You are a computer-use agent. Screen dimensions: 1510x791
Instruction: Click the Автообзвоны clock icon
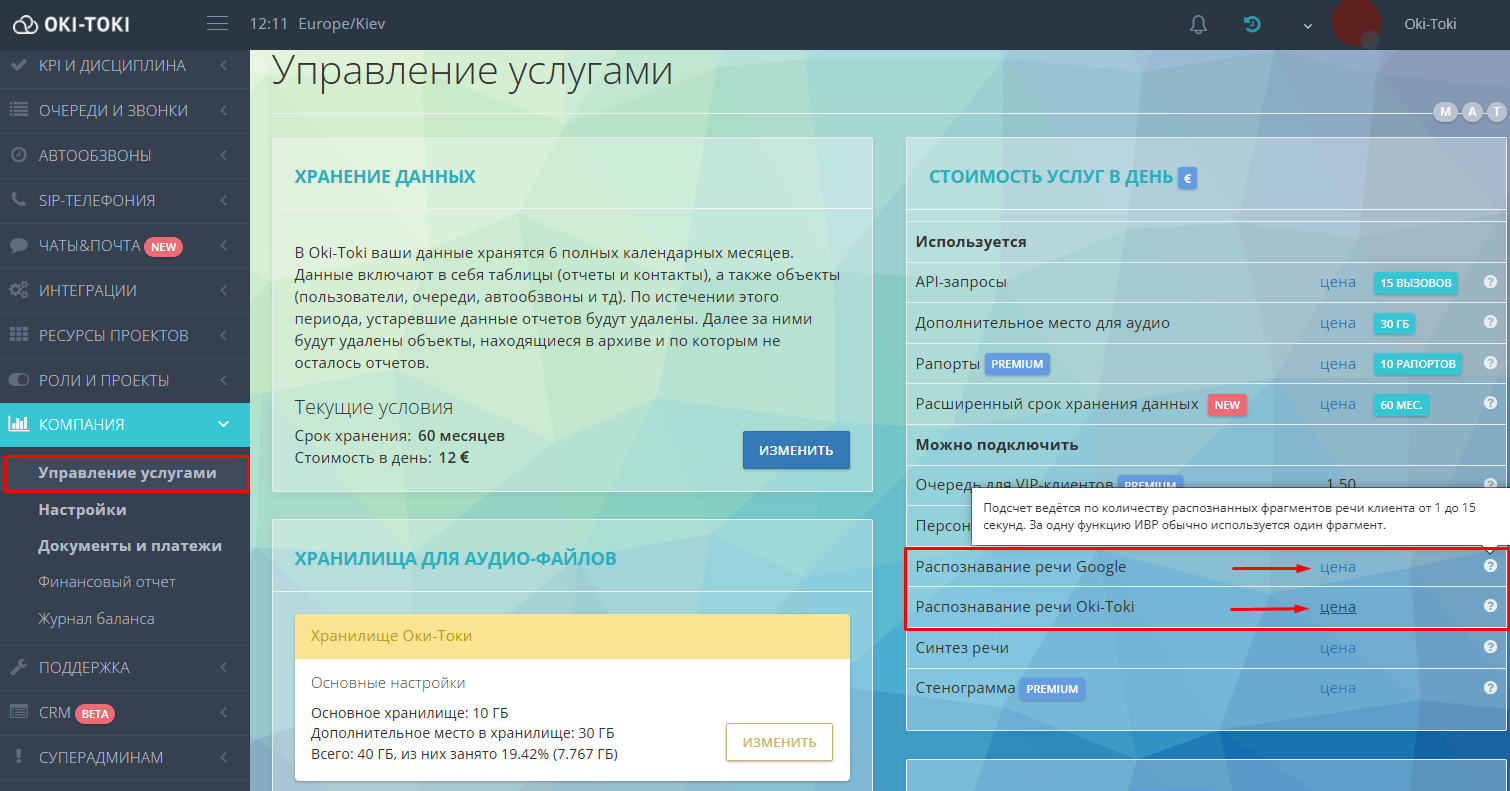(18, 155)
